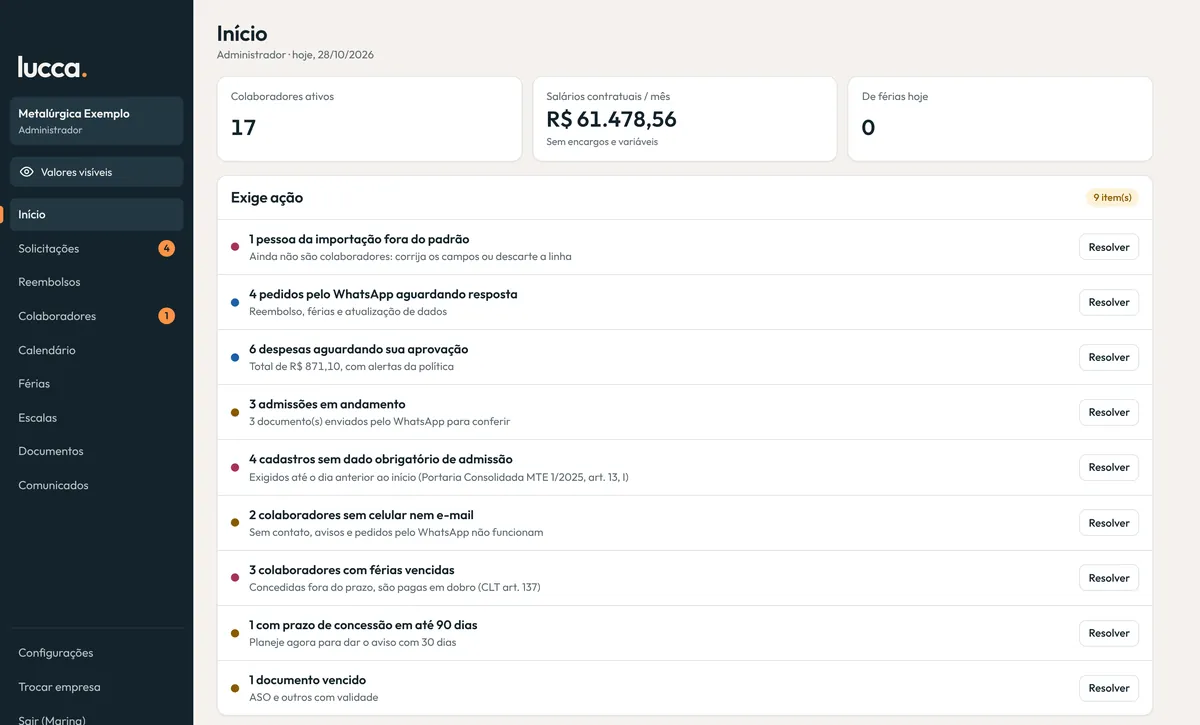Click the De férias hoje card
This screenshot has width=1200, height=725.
pyautogui.click(x=1000, y=119)
